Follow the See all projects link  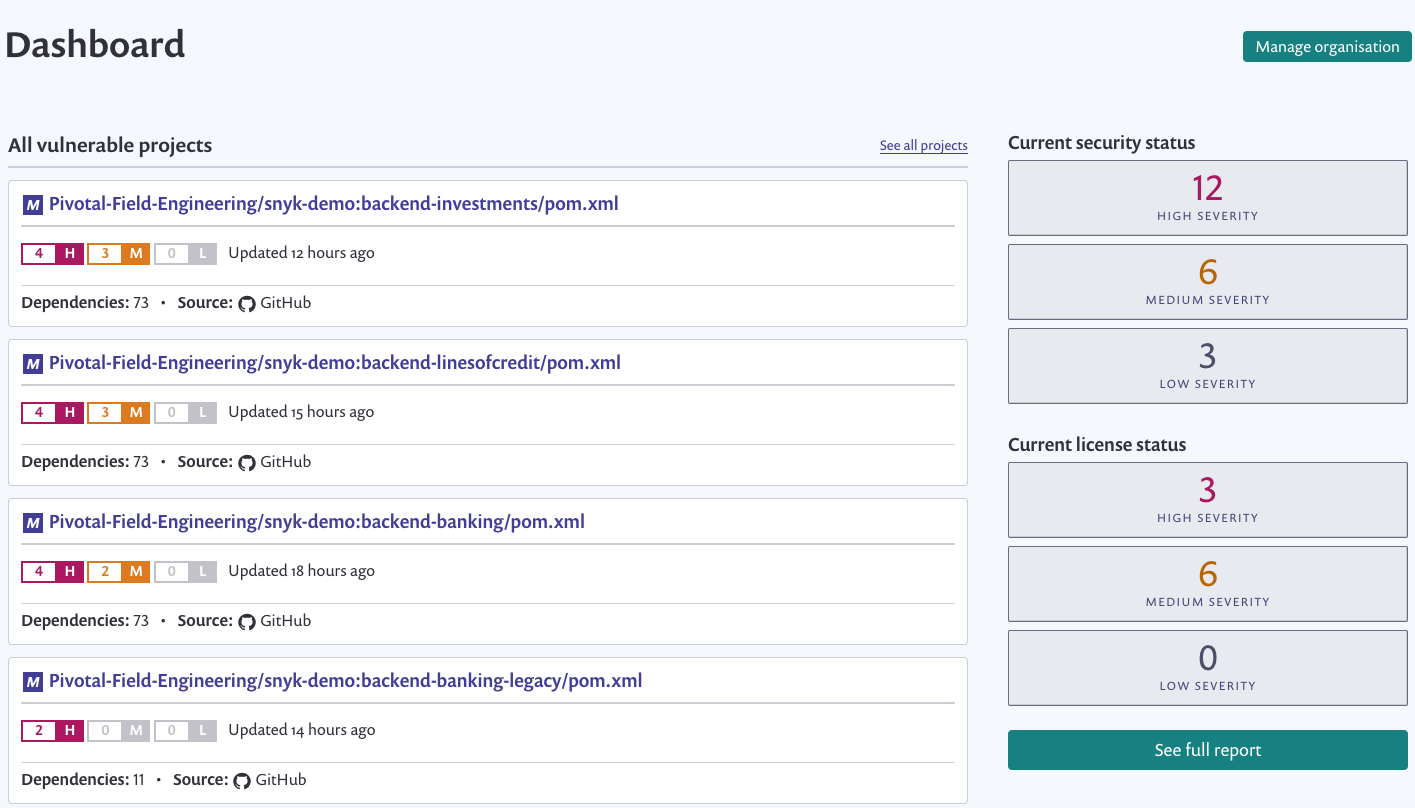pos(924,146)
